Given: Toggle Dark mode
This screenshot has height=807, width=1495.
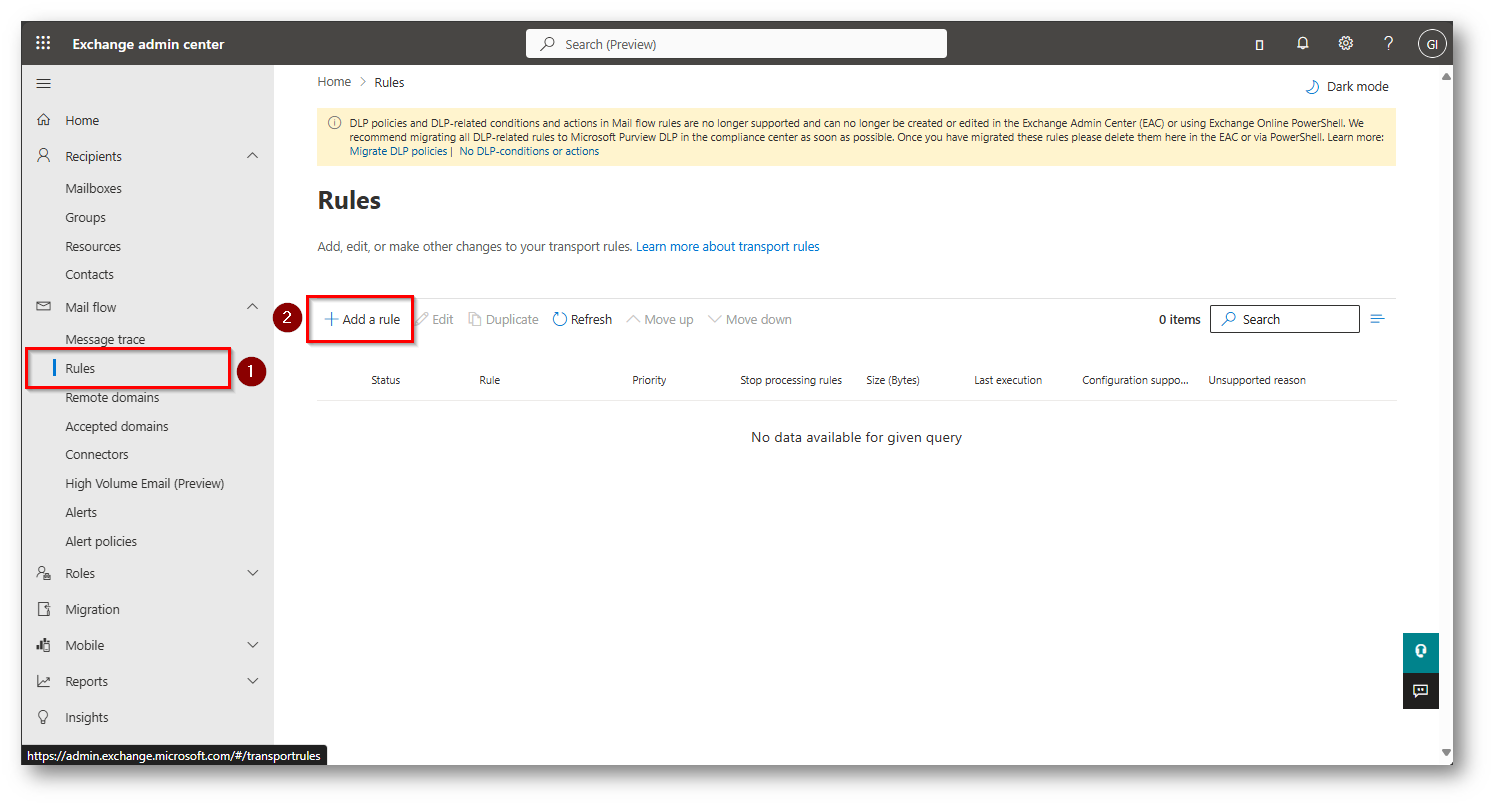Looking at the screenshot, I should [1347, 87].
